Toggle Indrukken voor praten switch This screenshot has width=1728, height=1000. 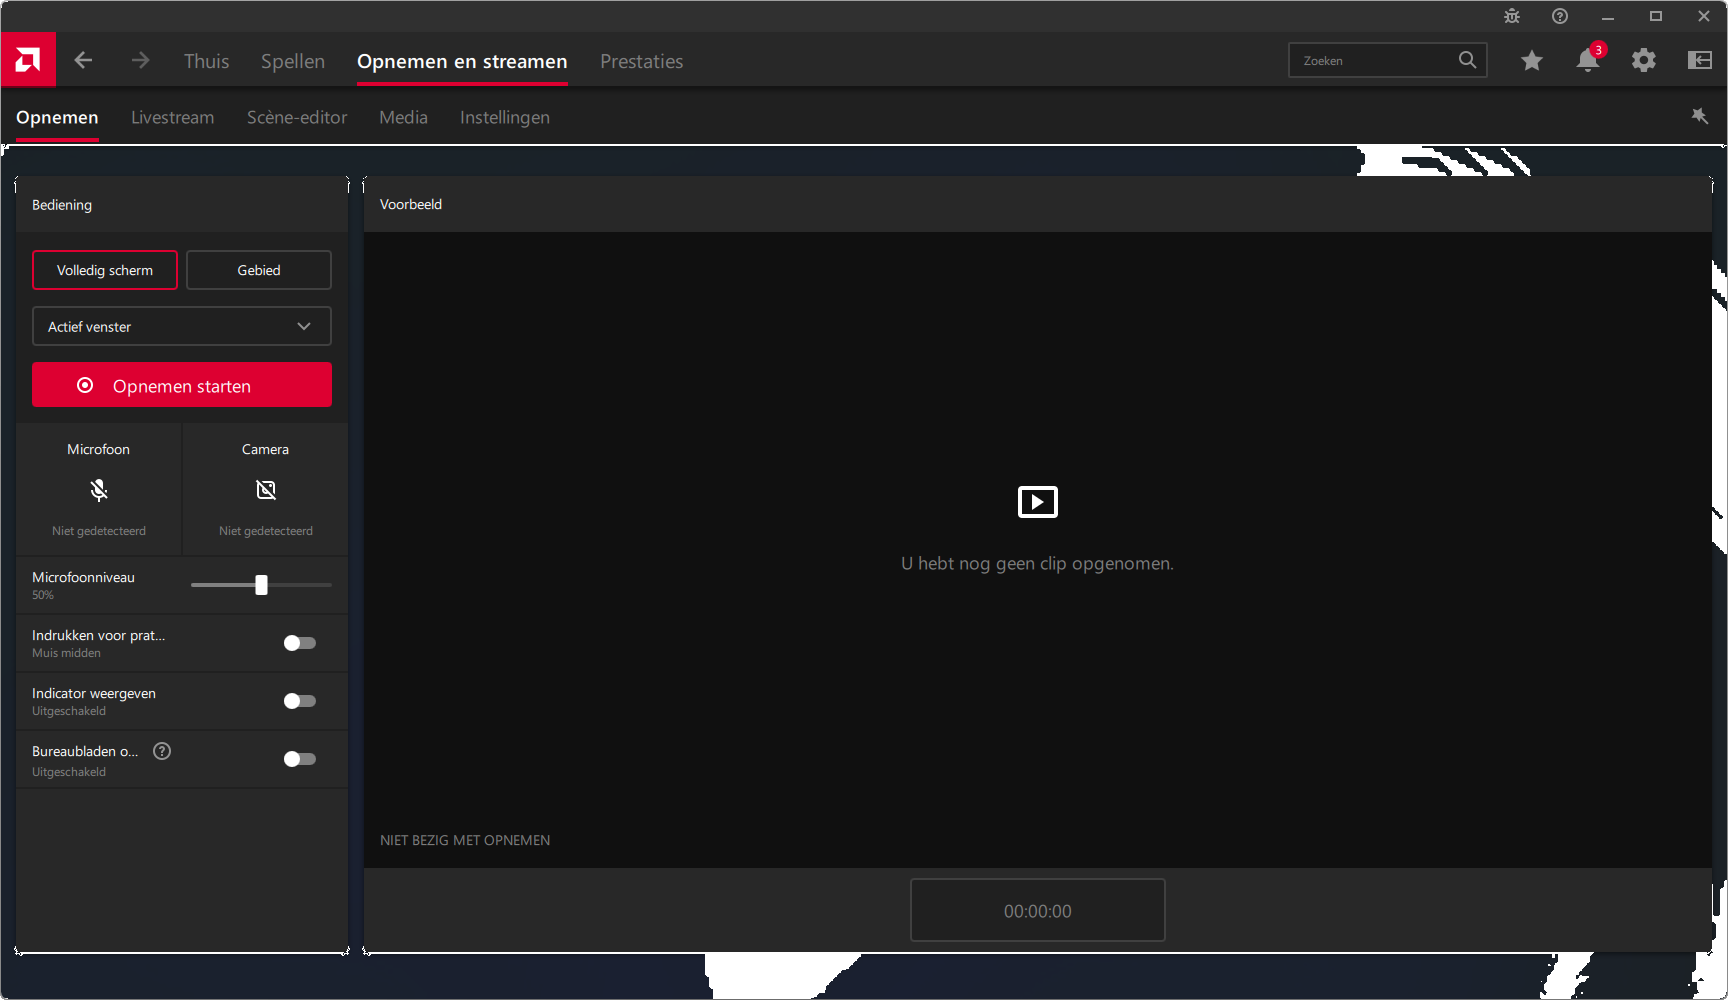pyautogui.click(x=299, y=643)
